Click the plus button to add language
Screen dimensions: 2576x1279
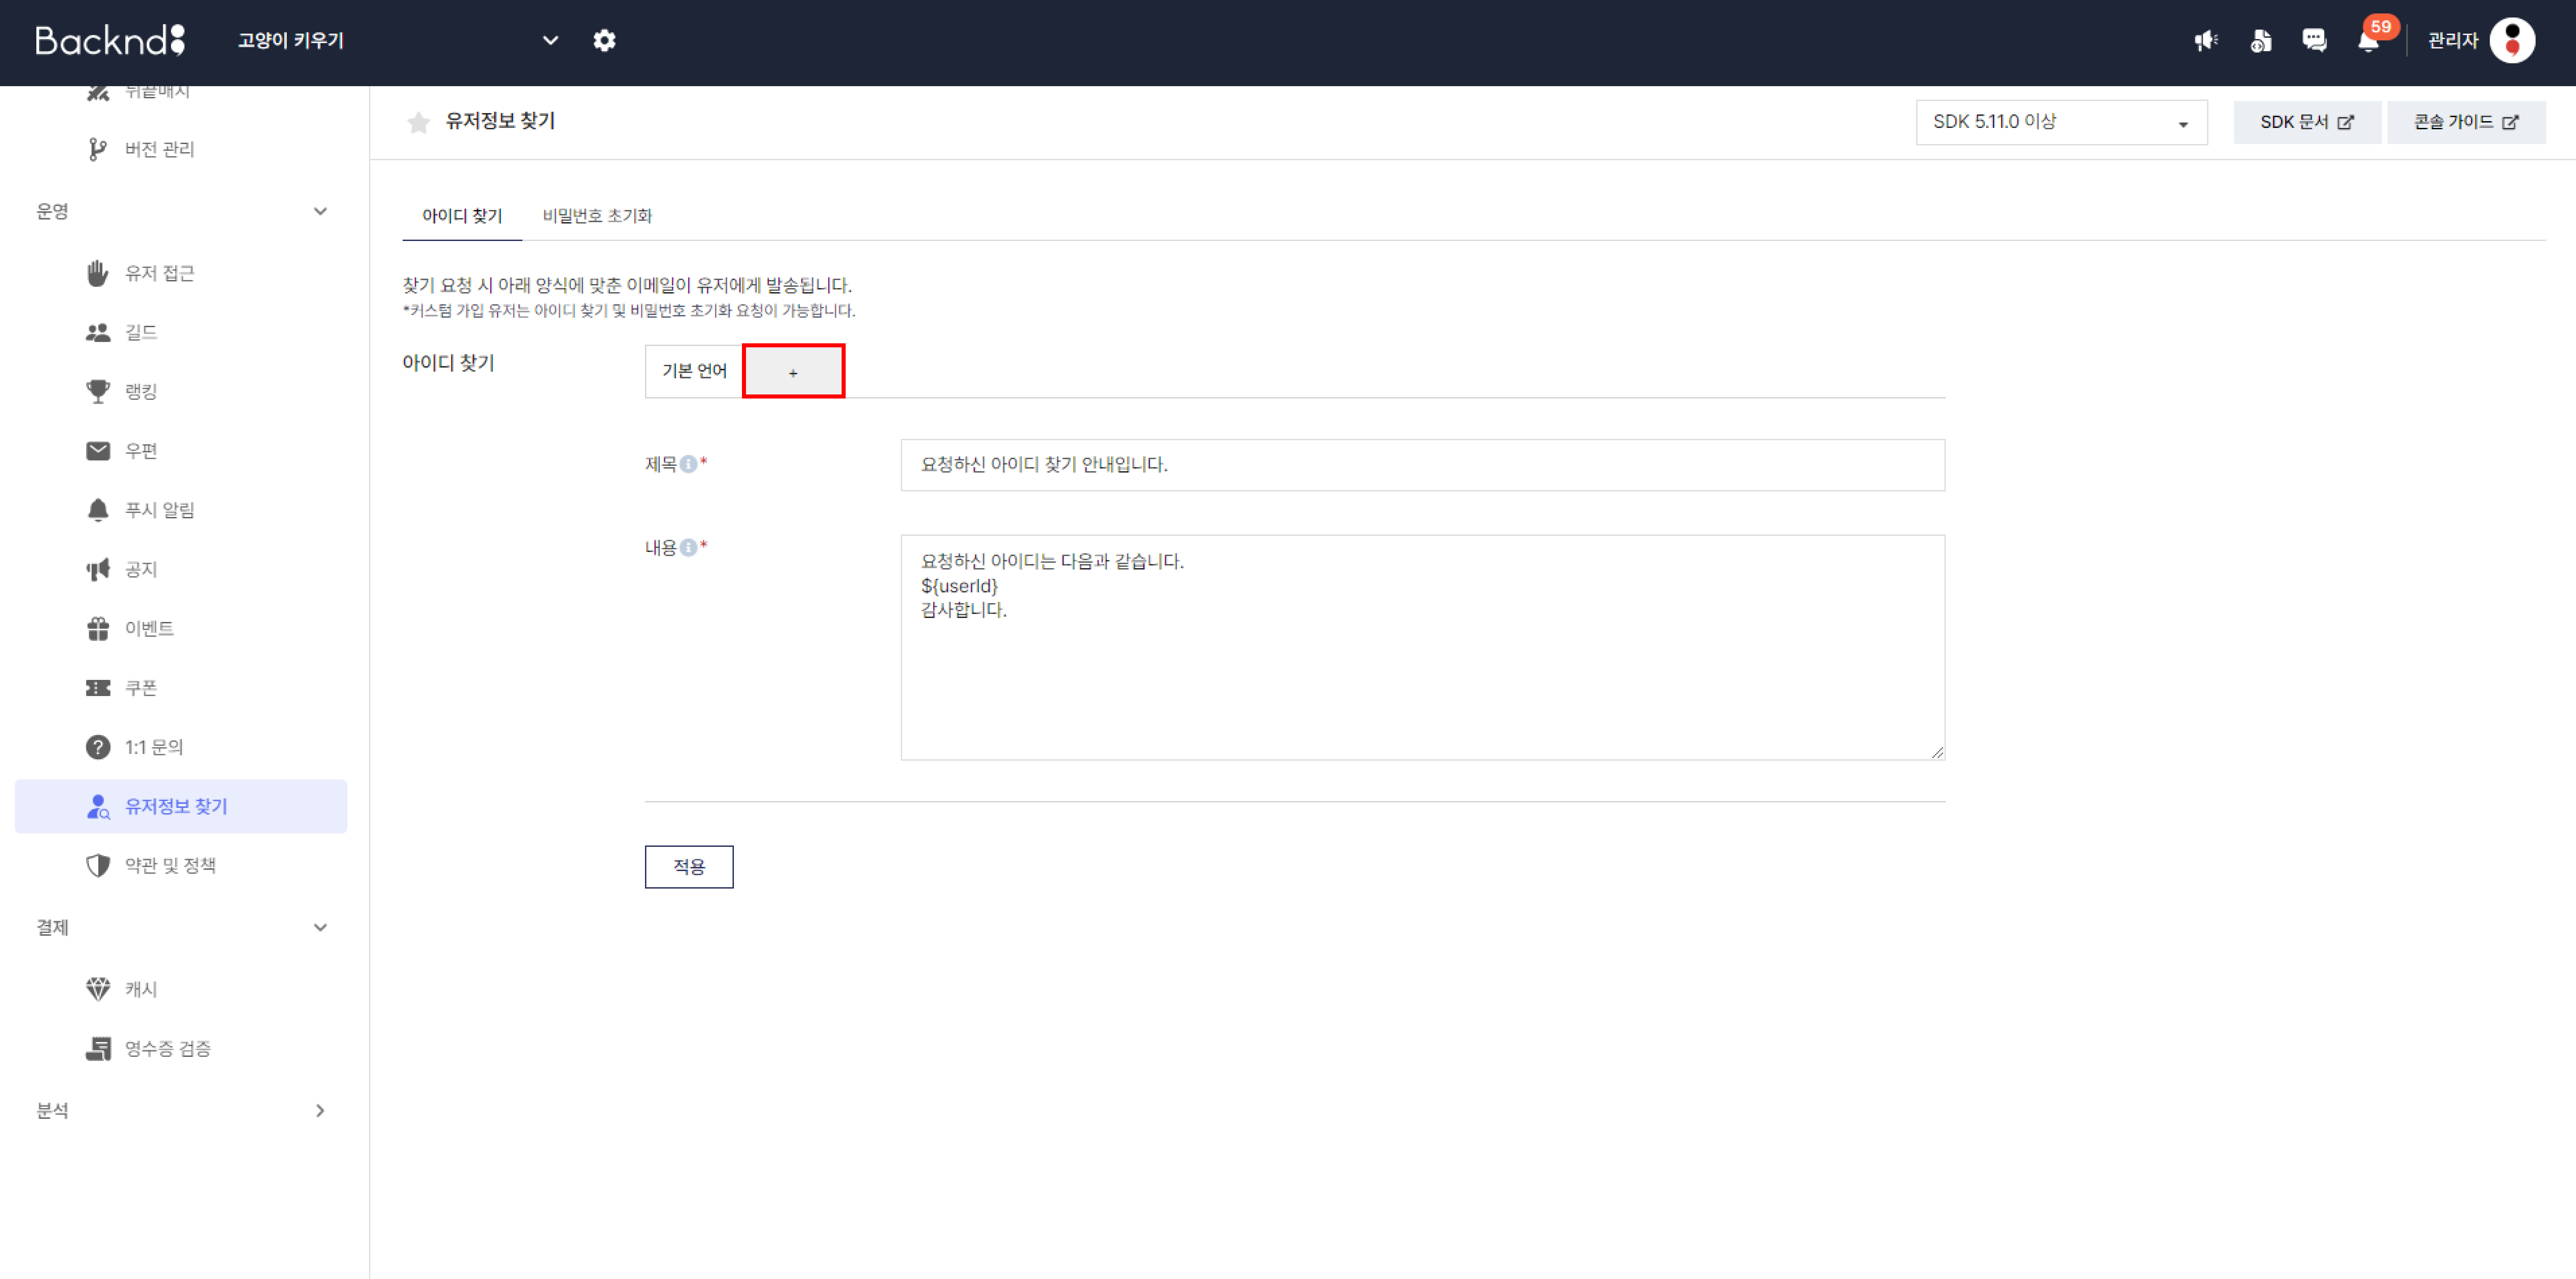tap(793, 372)
